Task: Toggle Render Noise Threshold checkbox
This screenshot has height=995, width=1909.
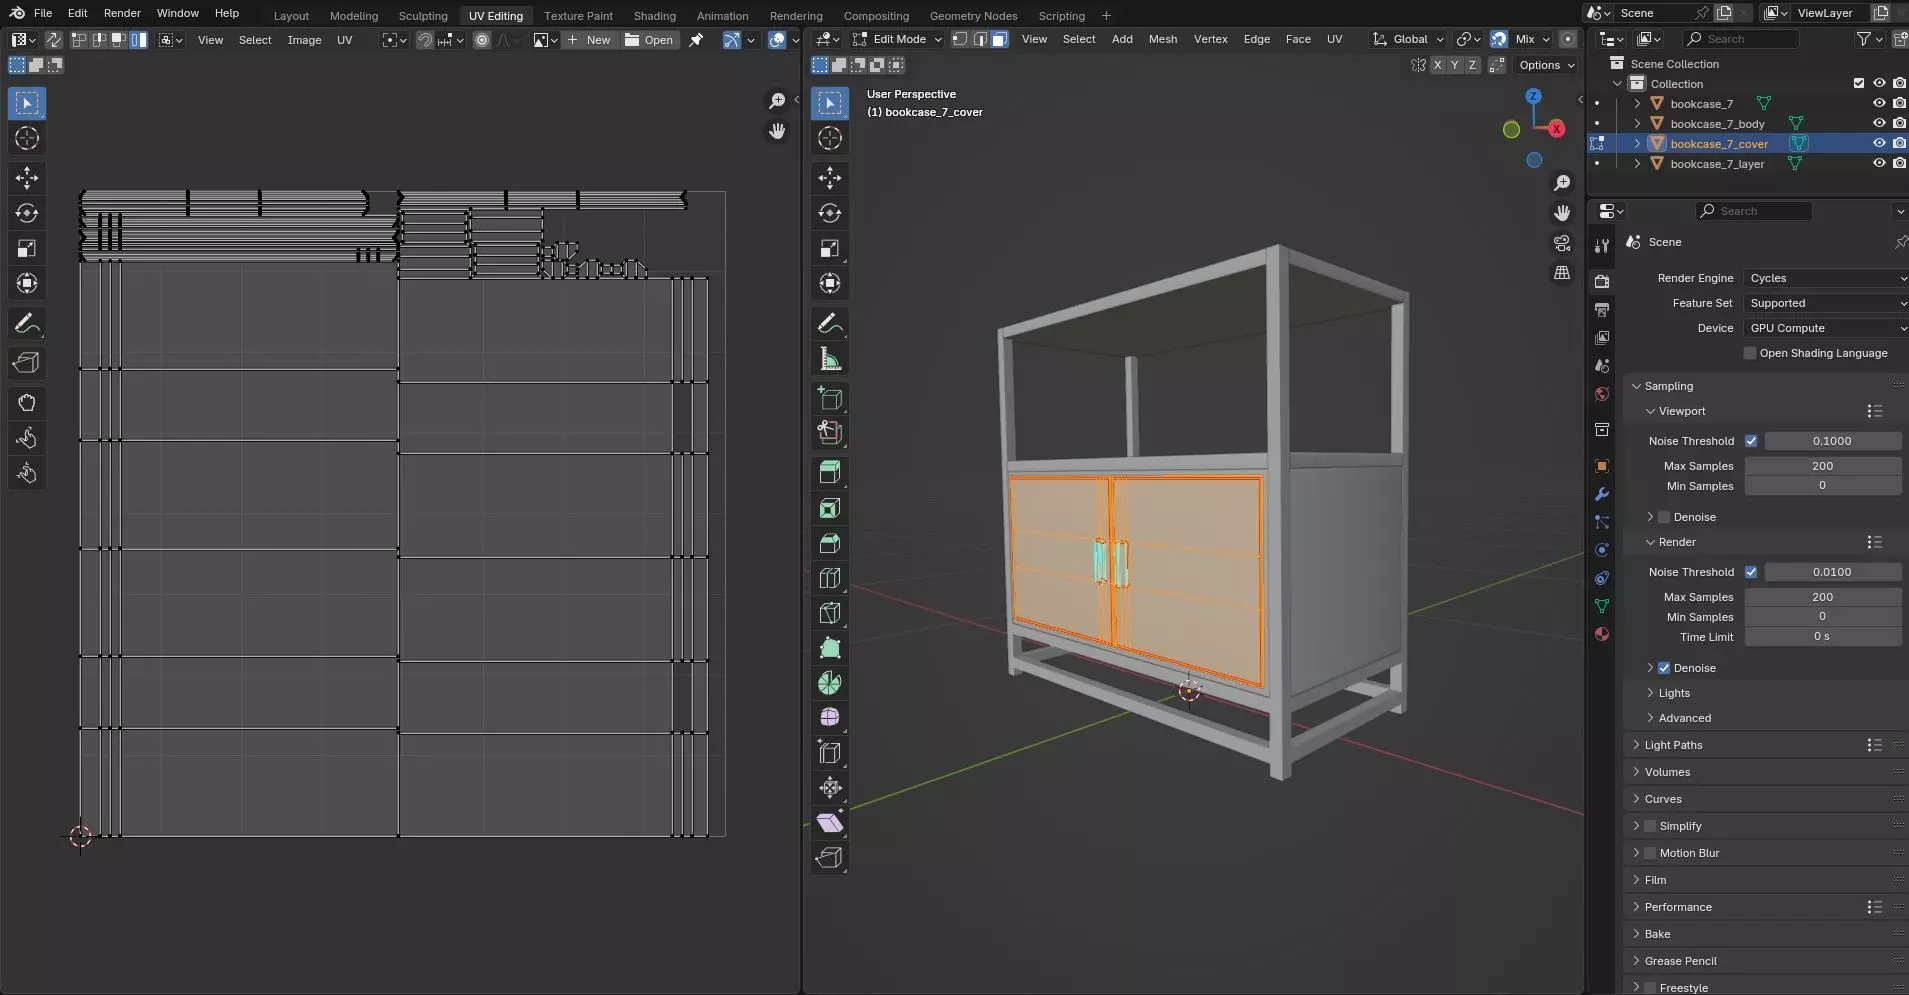Action: click(1751, 572)
